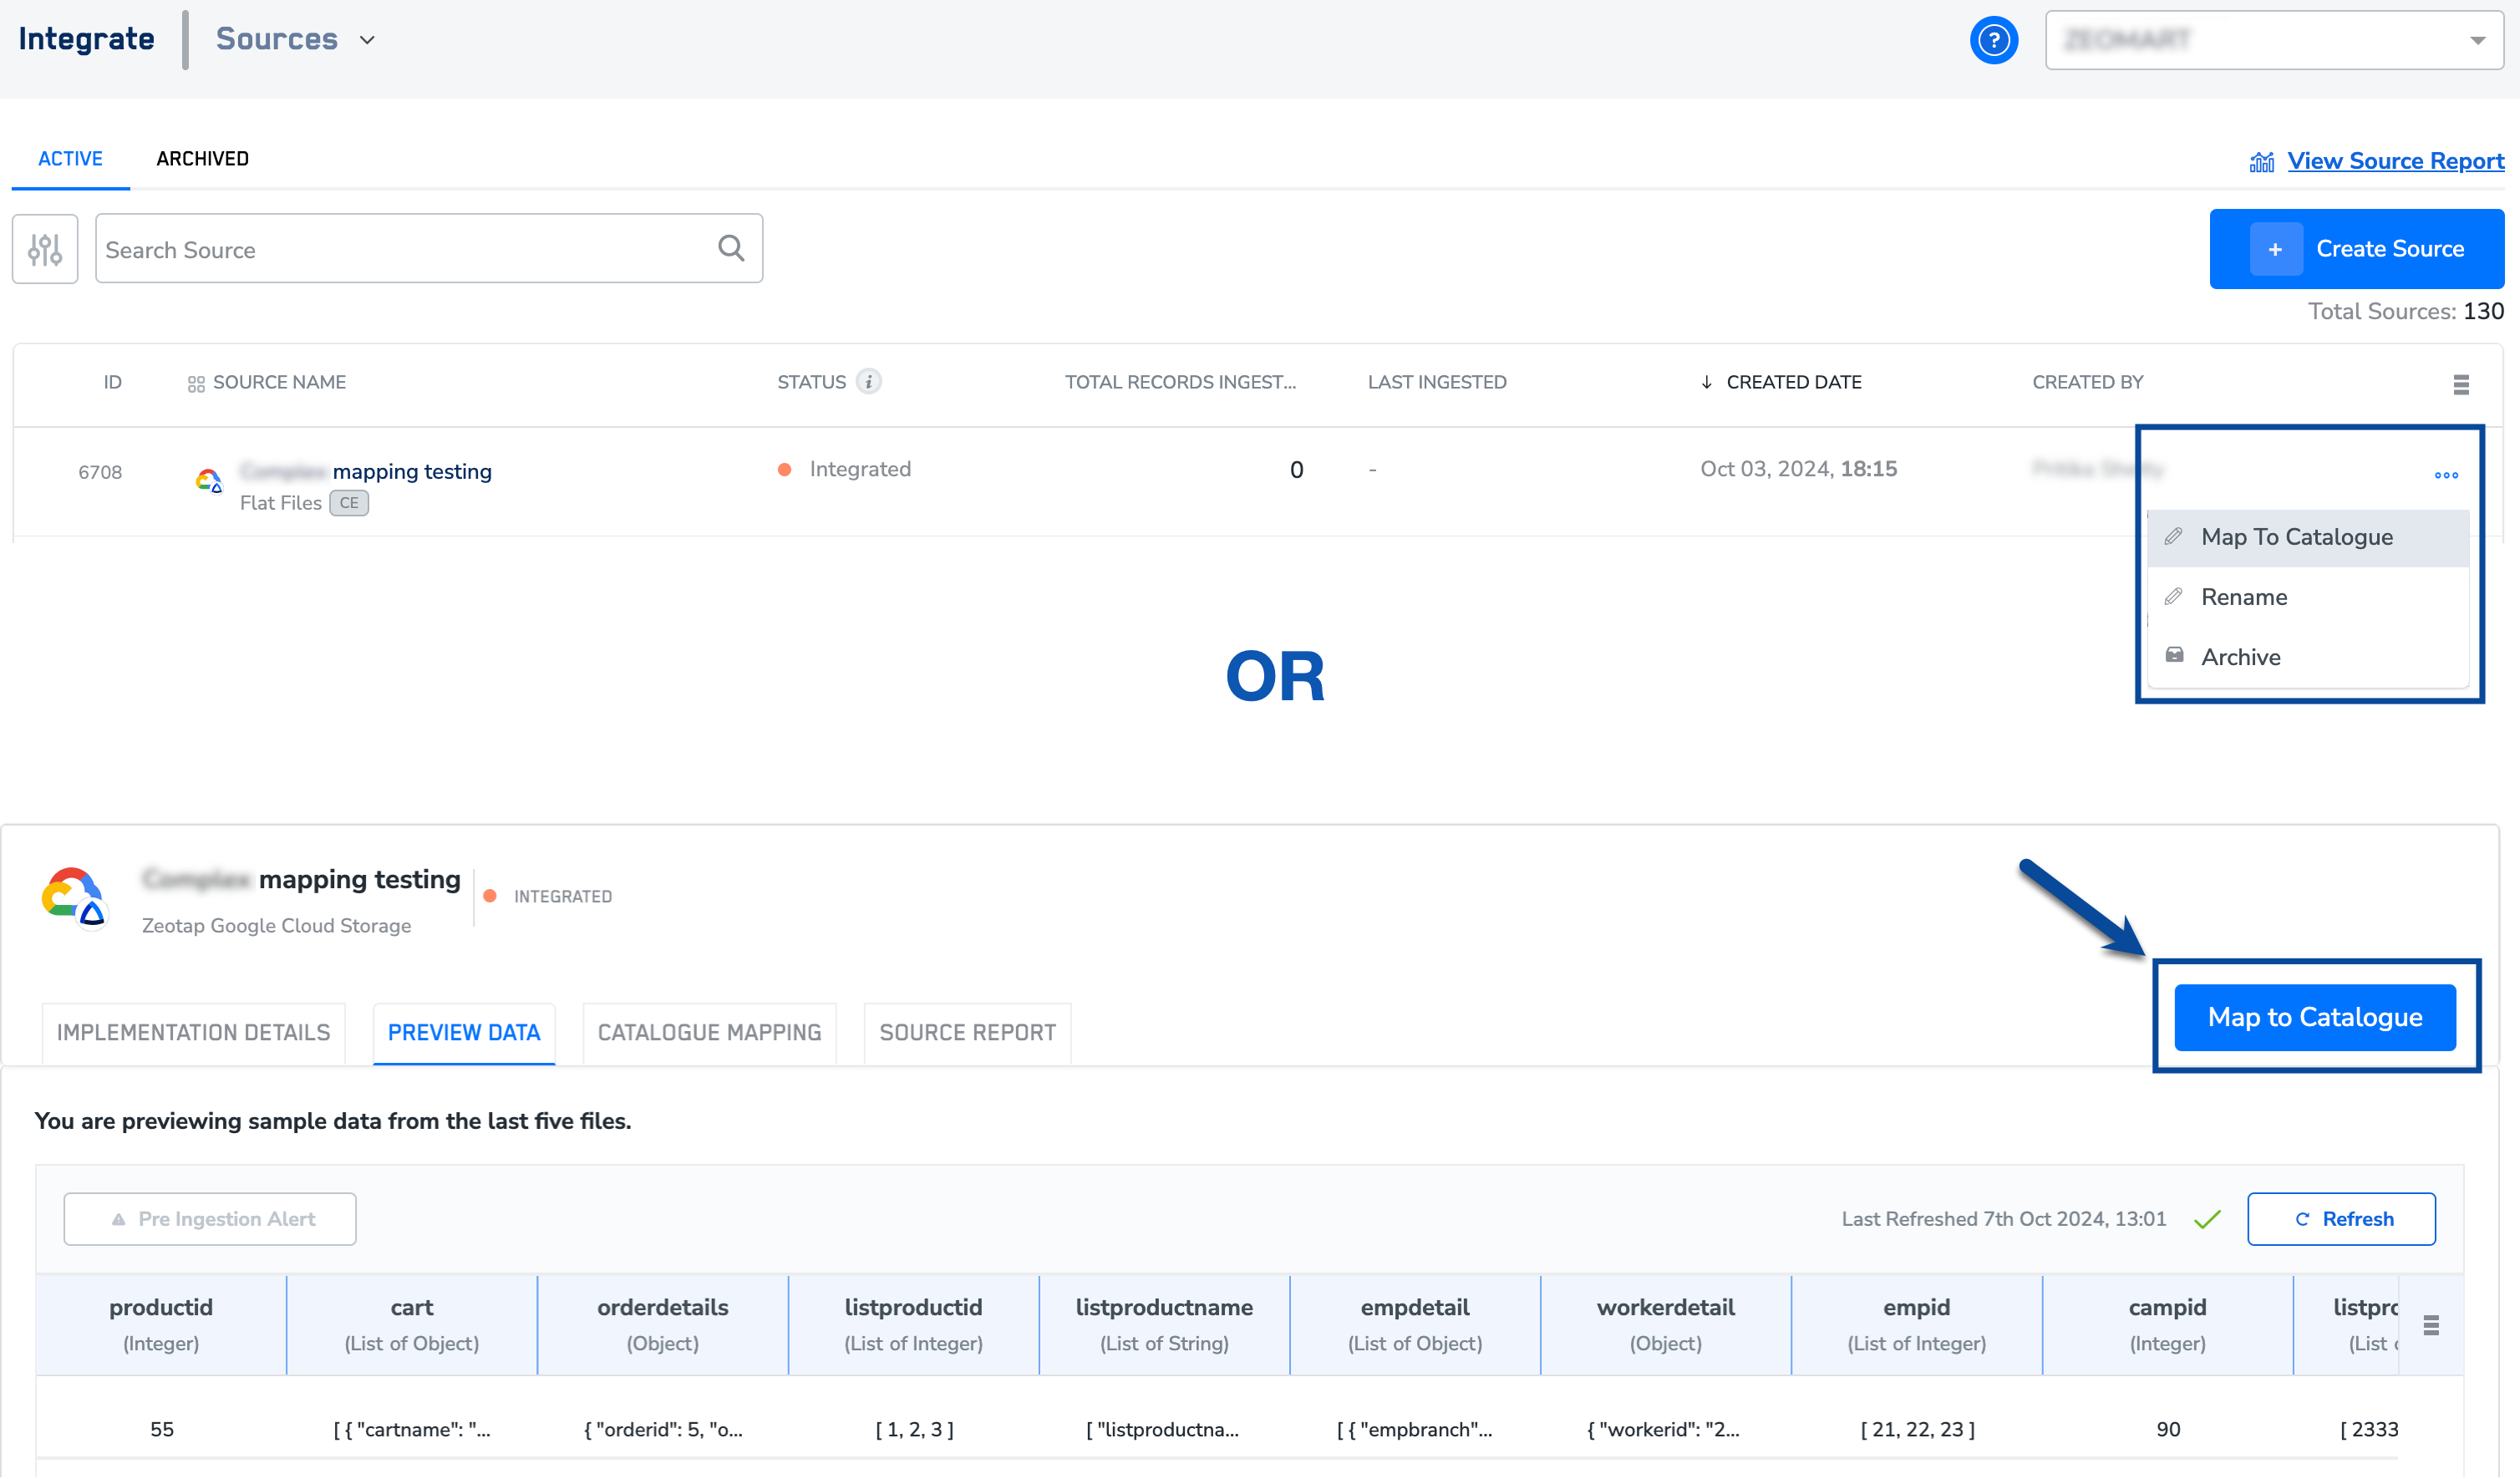
Task: Open the preview data column menu icon
Action: click(2431, 1325)
